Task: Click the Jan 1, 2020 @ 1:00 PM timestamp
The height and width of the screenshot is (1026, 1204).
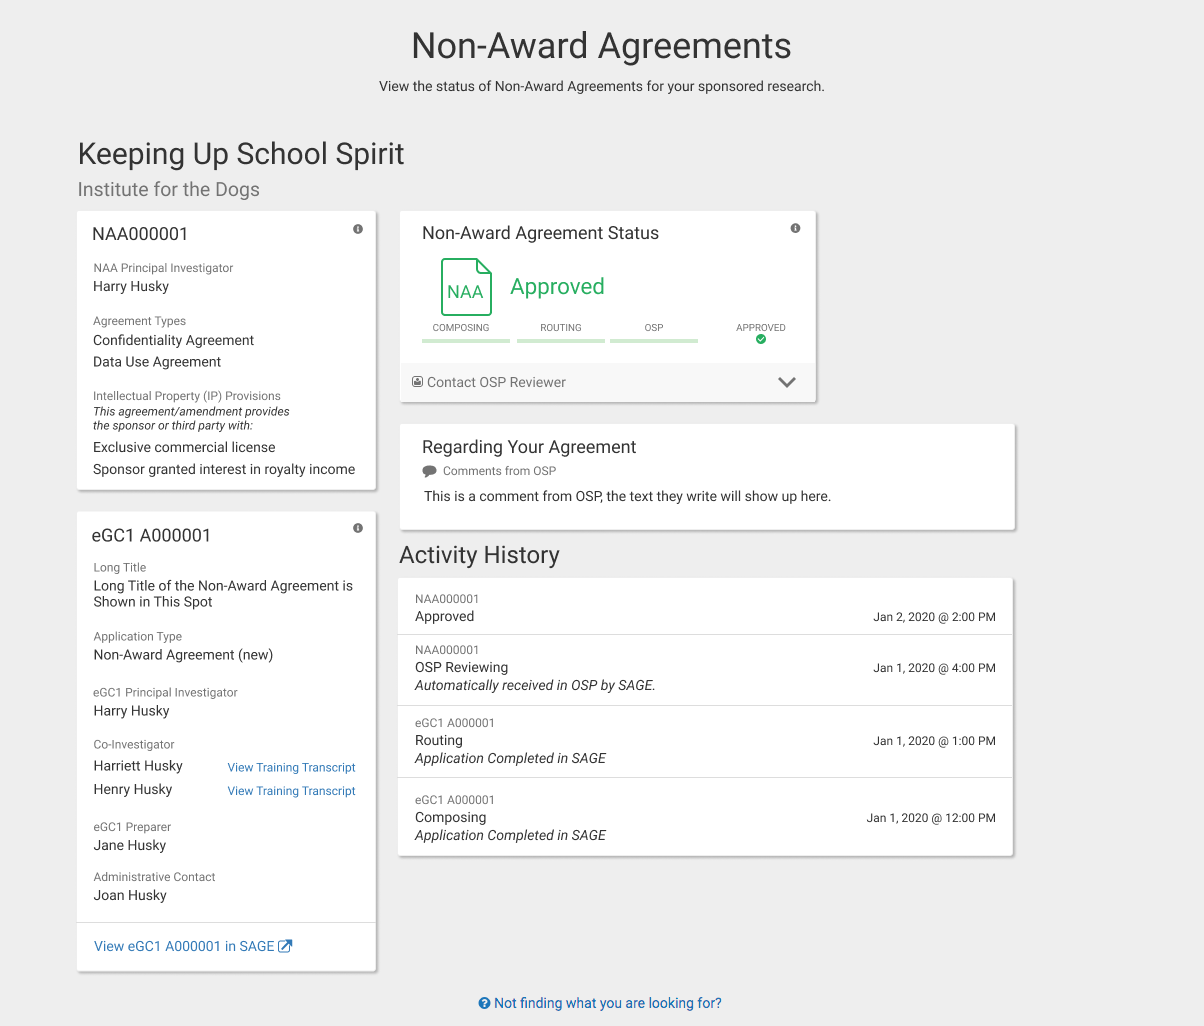Action: pos(934,741)
